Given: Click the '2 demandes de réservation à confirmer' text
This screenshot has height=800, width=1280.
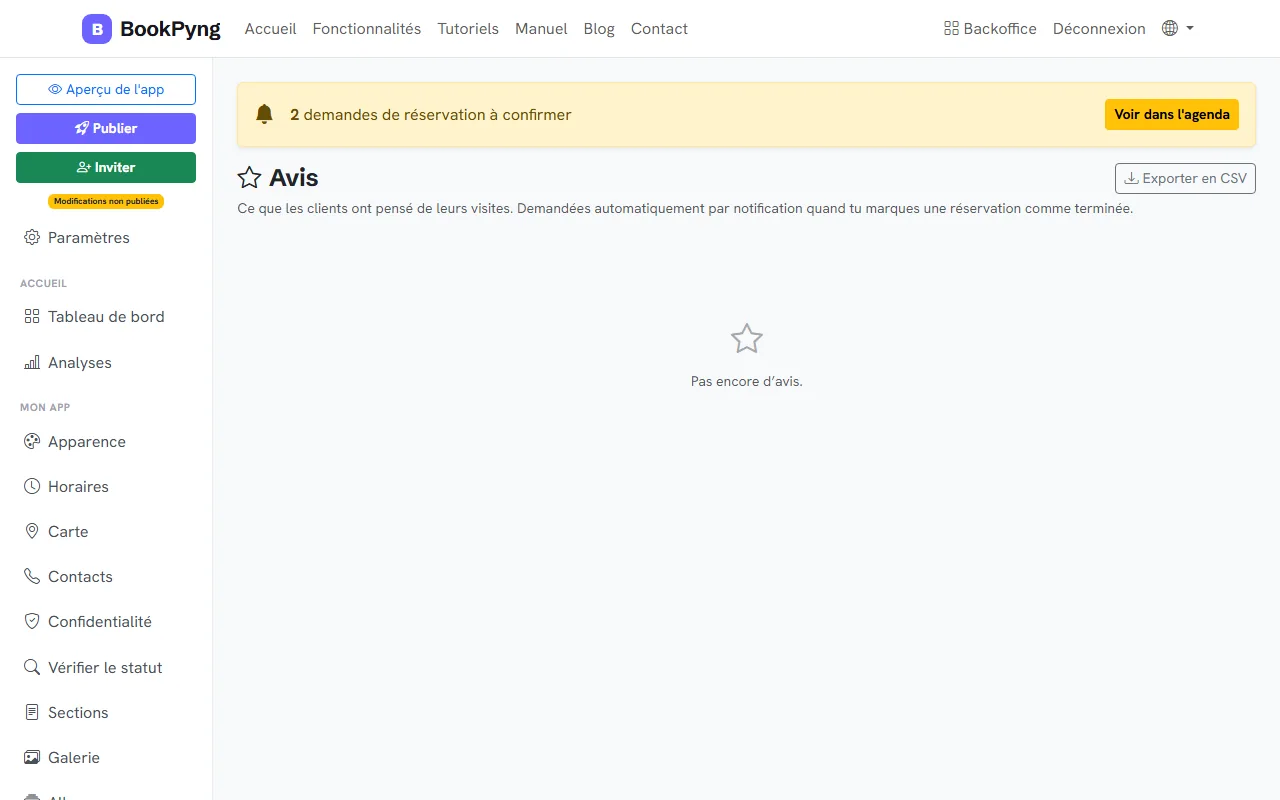Looking at the screenshot, I should [x=431, y=114].
